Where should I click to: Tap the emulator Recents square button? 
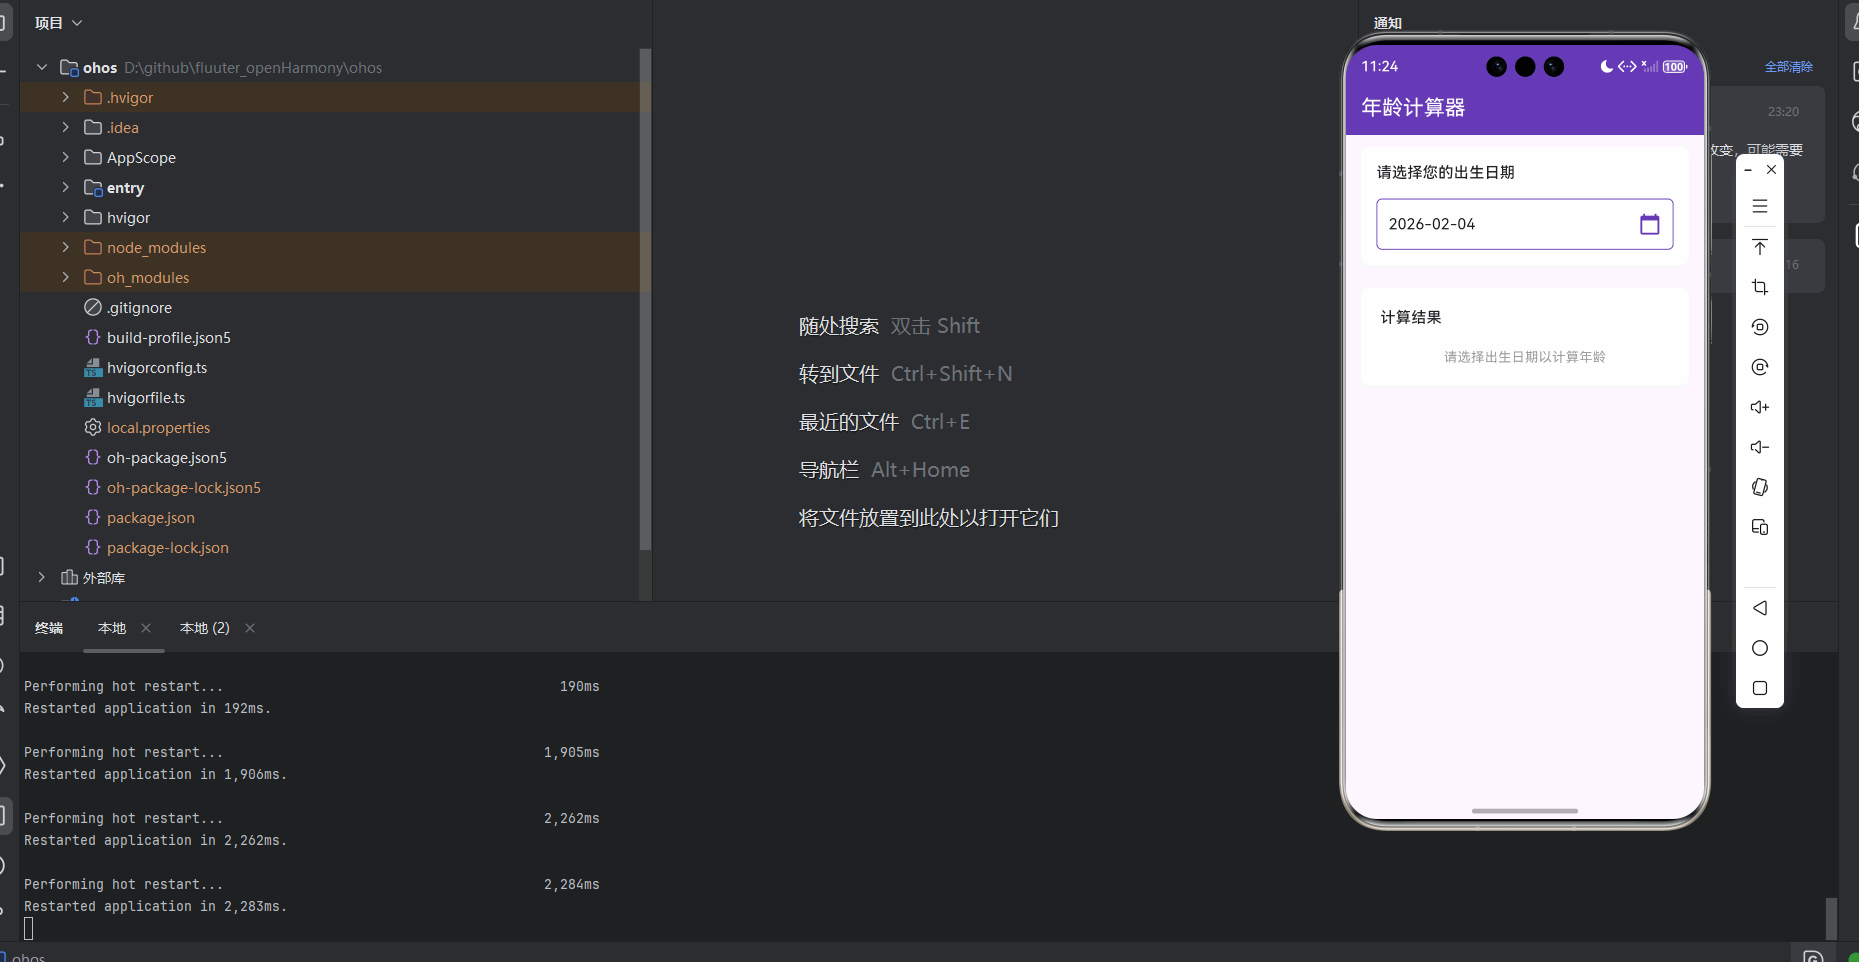1760,688
